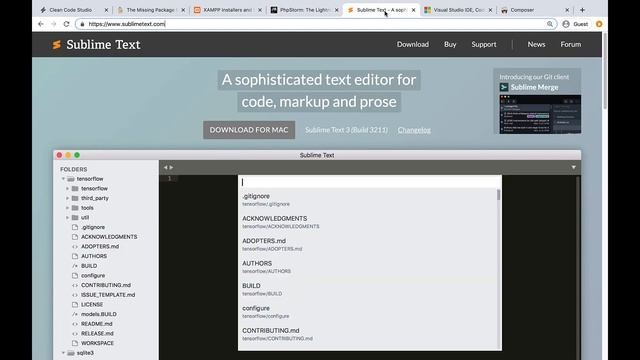Reload the page with refresh icon

pyautogui.click(x=67, y=24)
